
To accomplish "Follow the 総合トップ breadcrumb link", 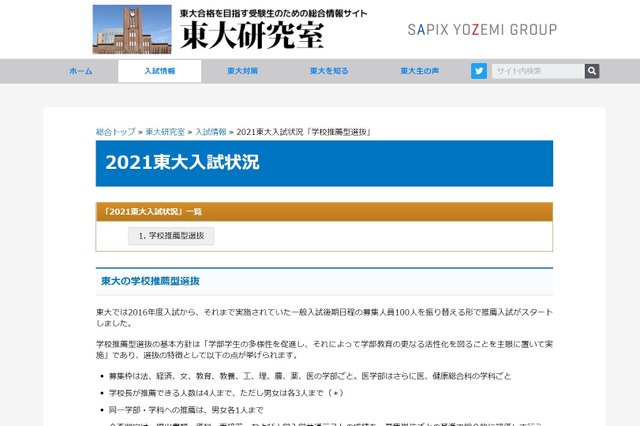I will pyautogui.click(x=116, y=132).
